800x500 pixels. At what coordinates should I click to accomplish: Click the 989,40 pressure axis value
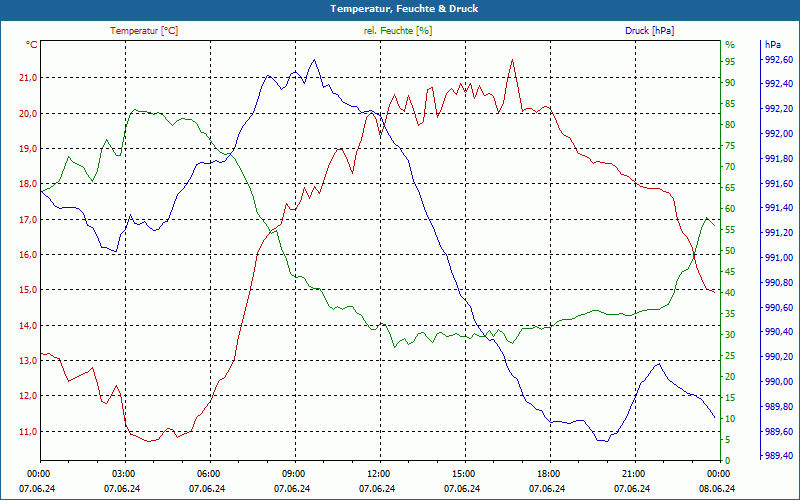pyautogui.click(x=779, y=456)
